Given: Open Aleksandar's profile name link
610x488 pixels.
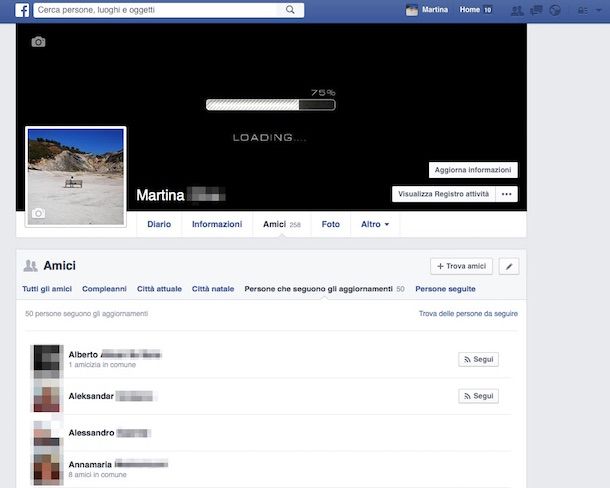Looking at the screenshot, I should point(111,396).
